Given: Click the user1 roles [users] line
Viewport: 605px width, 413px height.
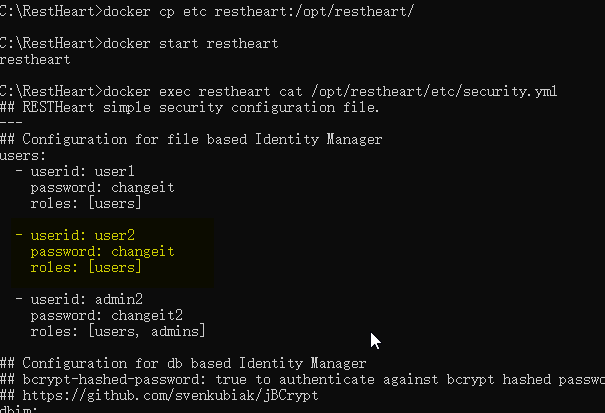Looking at the screenshot, I should tap(86, 203).
